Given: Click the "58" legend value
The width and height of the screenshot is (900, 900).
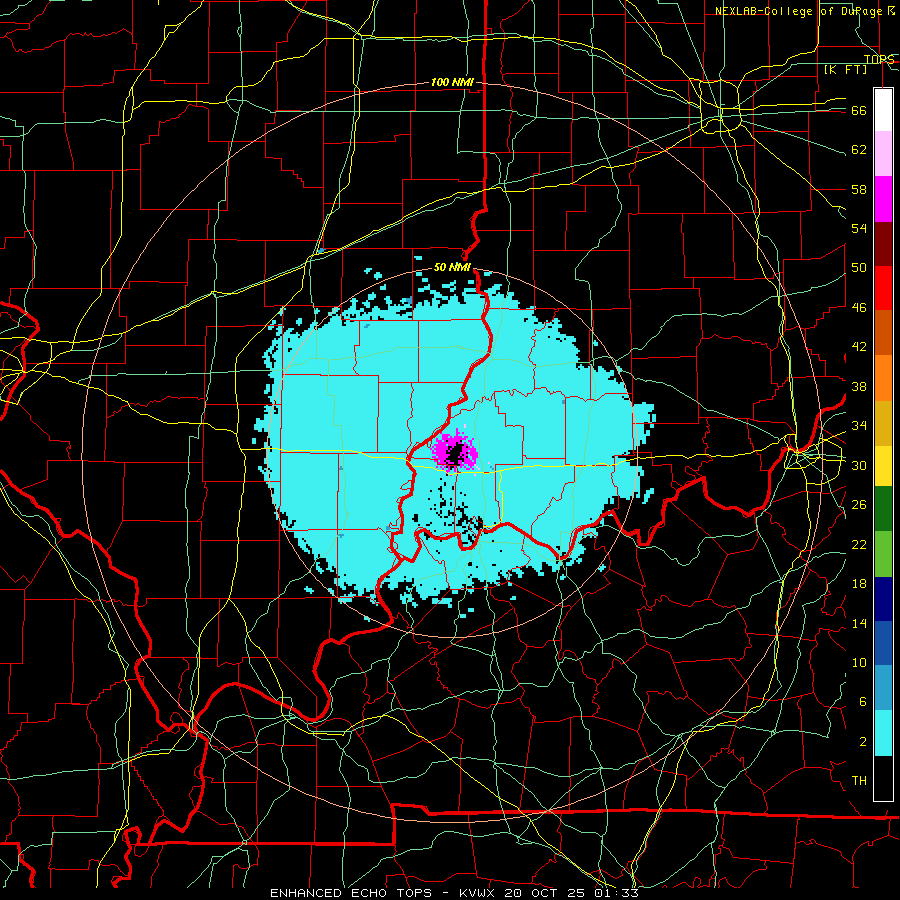Looking at the screenshot, I should pos(859,189).
